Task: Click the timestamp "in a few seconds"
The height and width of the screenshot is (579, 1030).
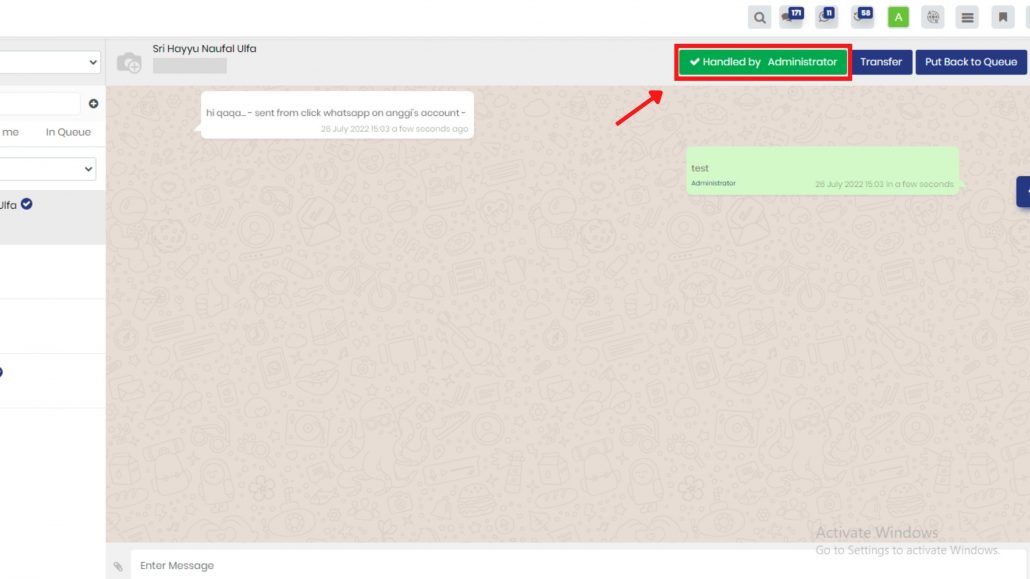Action: click(920, 184)
